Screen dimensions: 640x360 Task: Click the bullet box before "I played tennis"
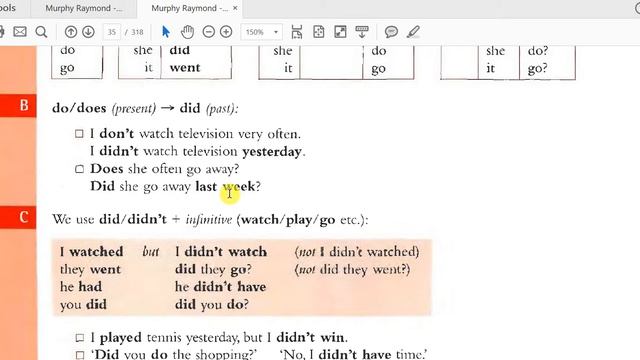79,338
